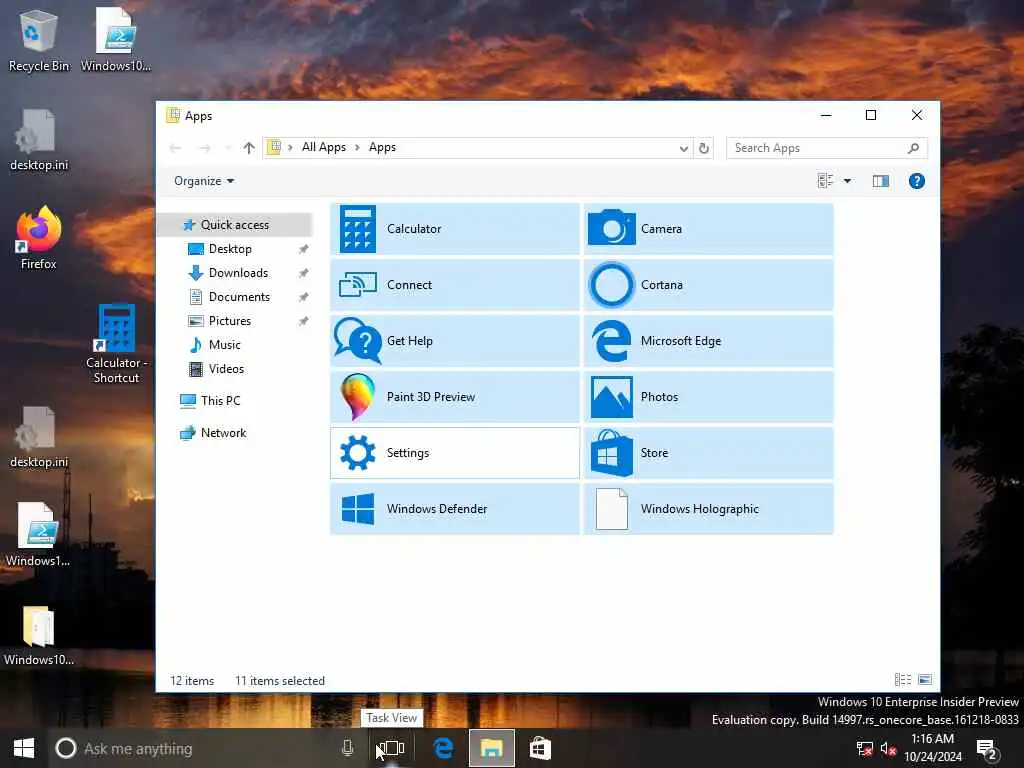
Task: Switch to details view in status bar
Action: (903, 680)
